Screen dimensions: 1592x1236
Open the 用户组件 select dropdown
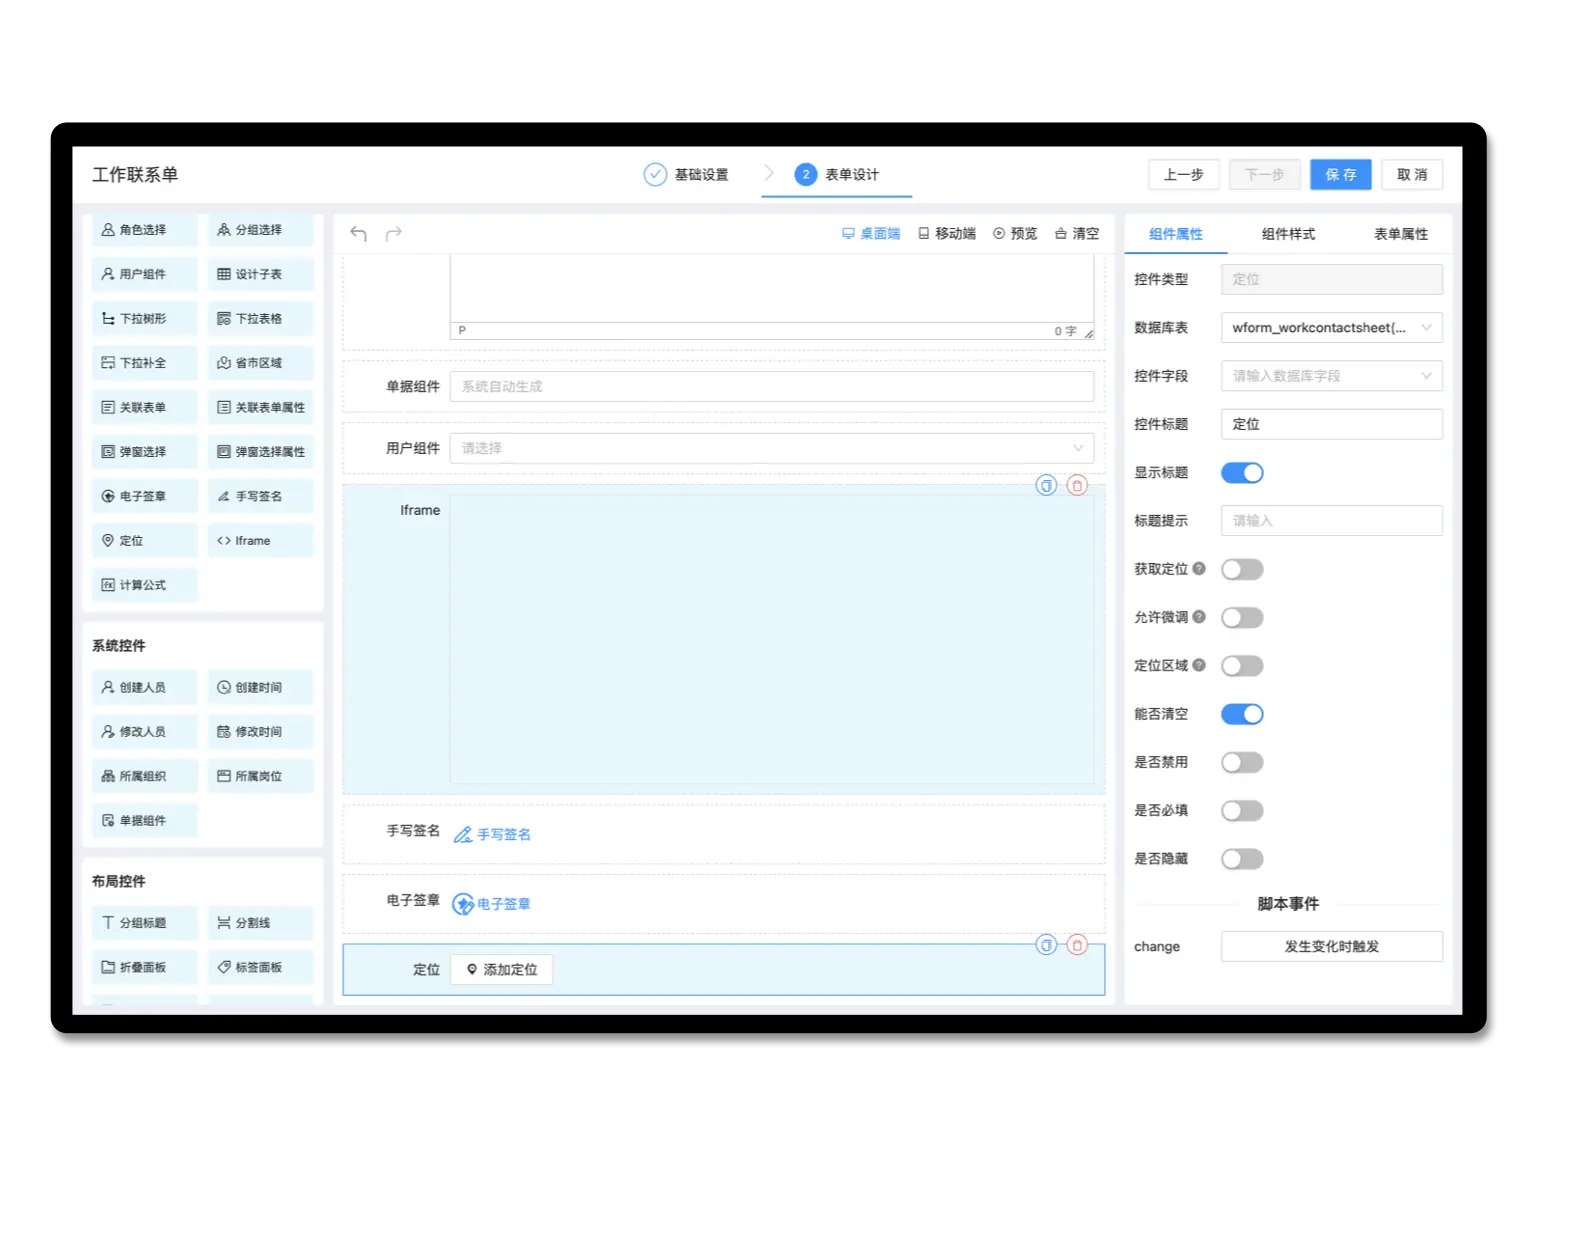click(771, 448)
